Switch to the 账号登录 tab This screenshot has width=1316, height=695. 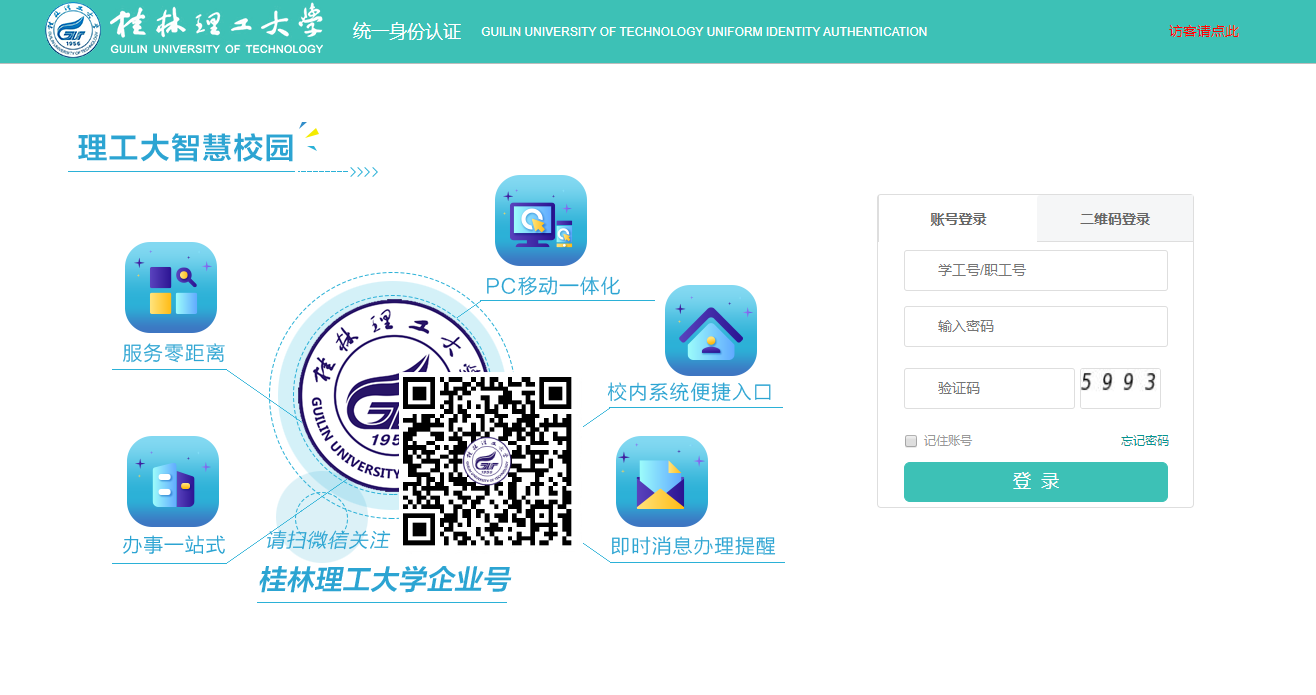coord(958,219)
